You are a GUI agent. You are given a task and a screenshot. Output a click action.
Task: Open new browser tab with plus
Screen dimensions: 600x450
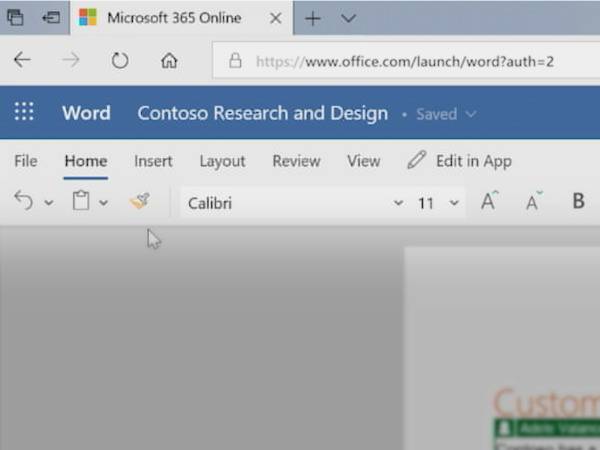tap(313, 18)
